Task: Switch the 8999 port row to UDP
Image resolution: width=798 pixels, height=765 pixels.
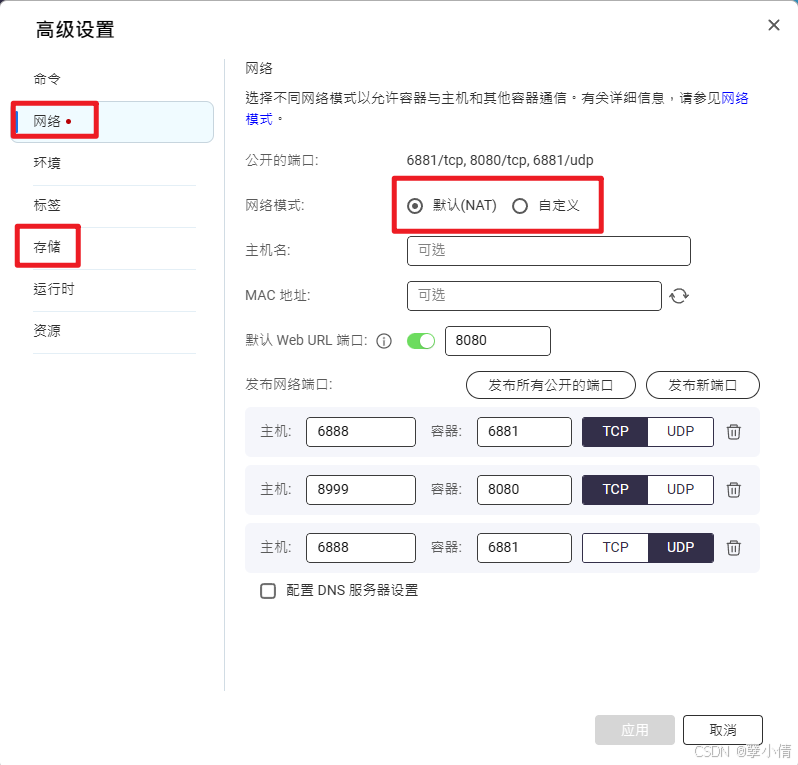Action: (680, 490)
